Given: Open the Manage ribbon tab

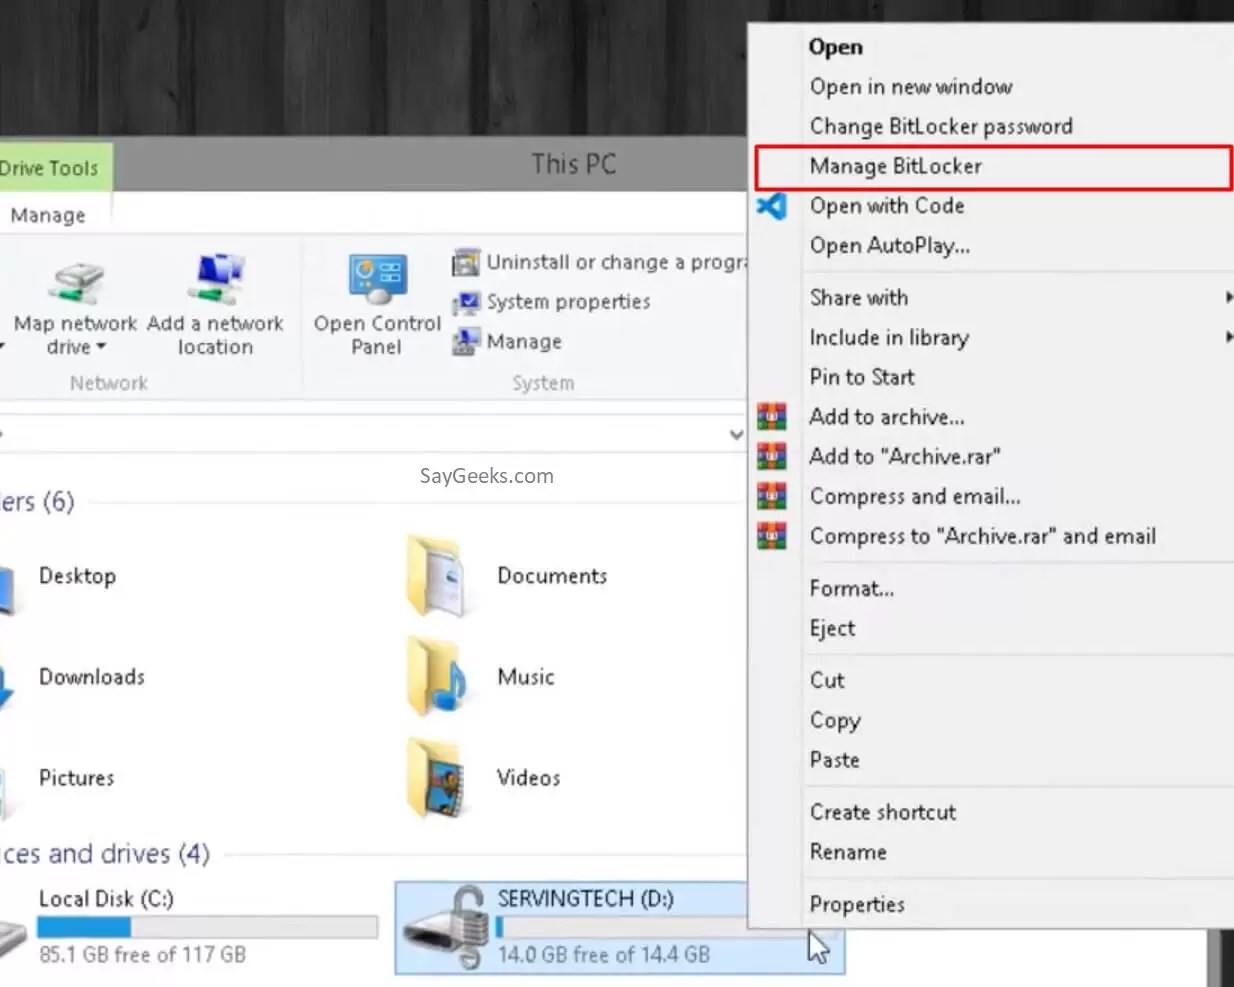Looking at the screenshot, I should [48, 215].
